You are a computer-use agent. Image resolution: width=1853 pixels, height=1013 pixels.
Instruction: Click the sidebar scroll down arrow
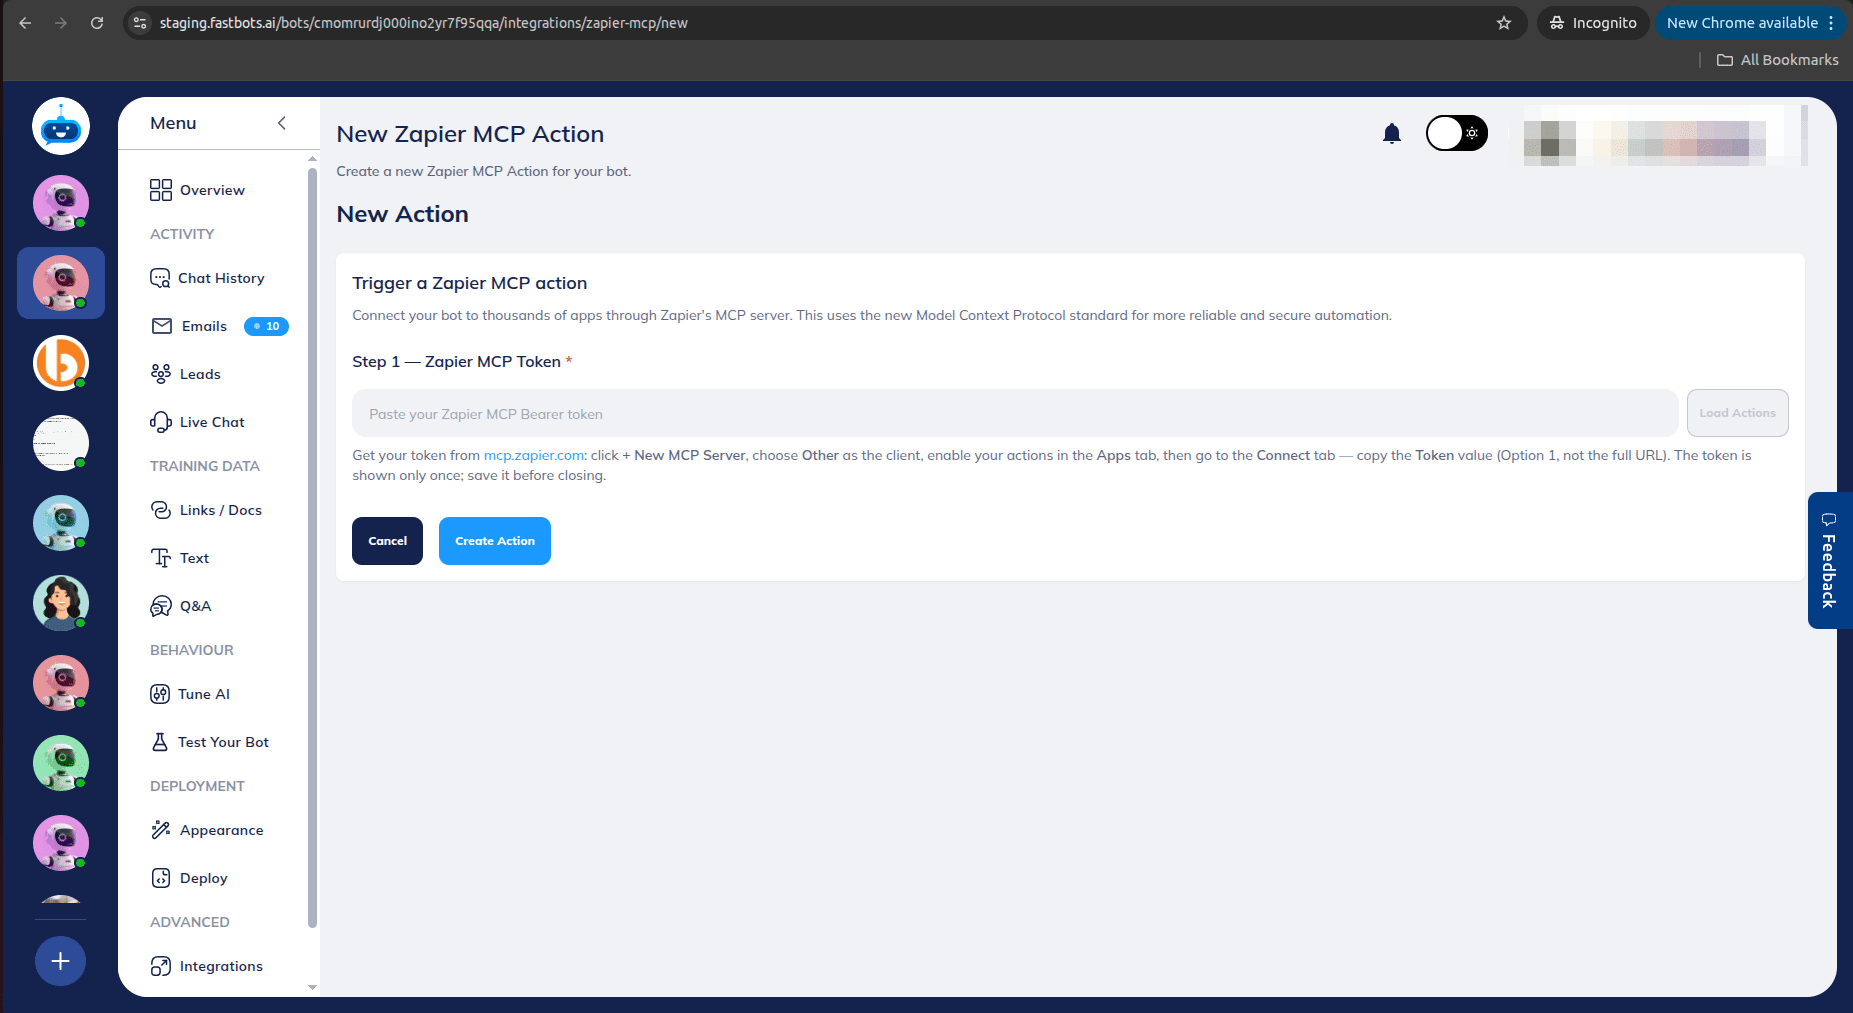312,987
